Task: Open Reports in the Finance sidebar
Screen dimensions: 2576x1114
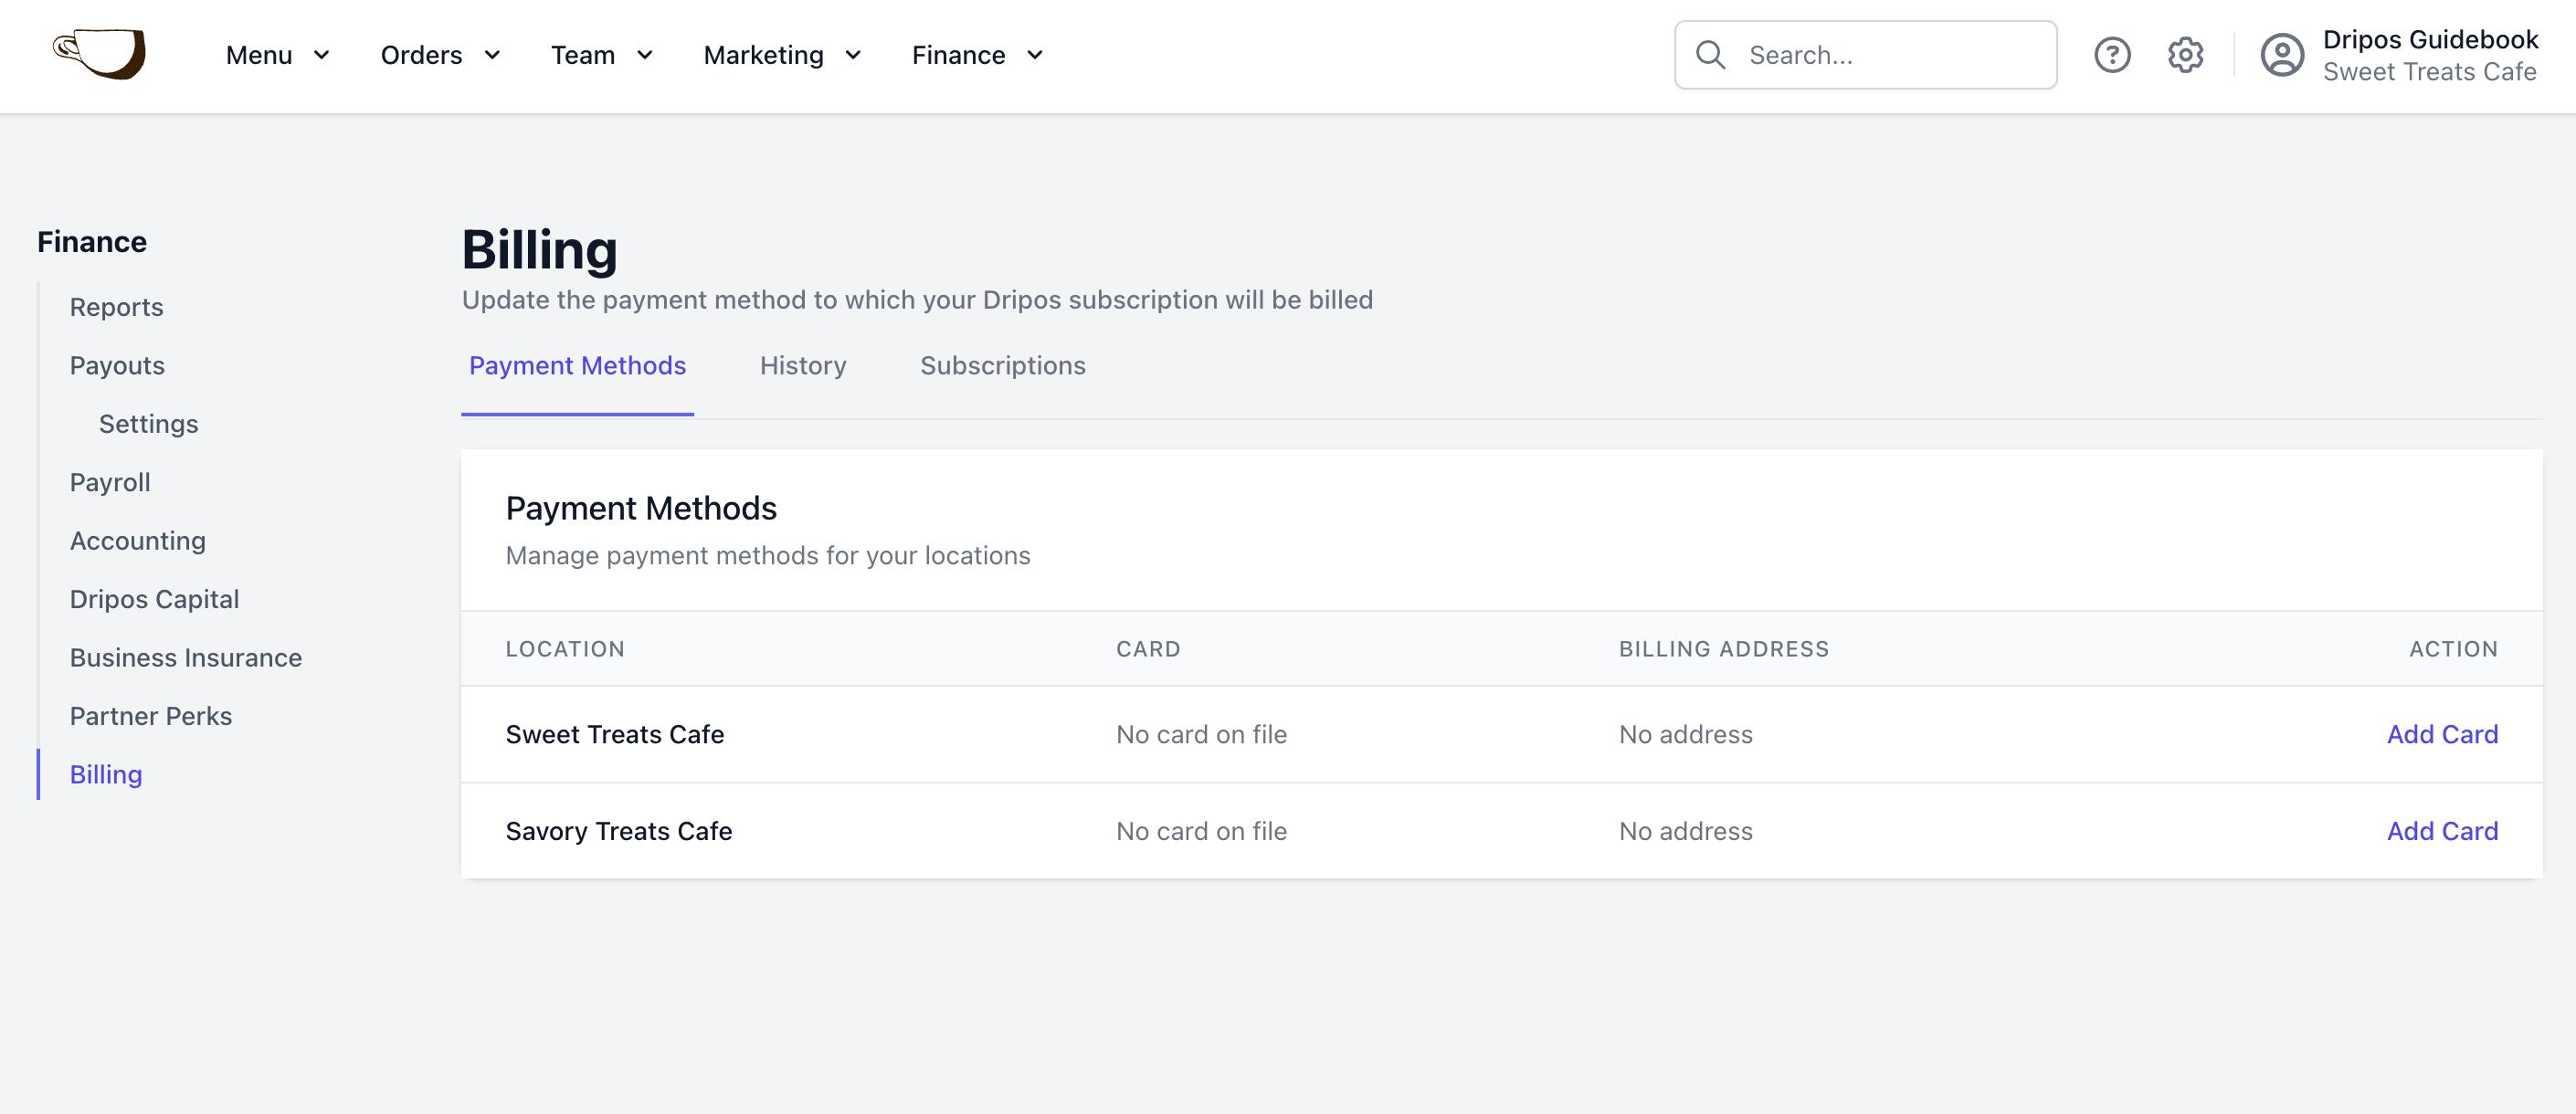Action: pos(116,307)
